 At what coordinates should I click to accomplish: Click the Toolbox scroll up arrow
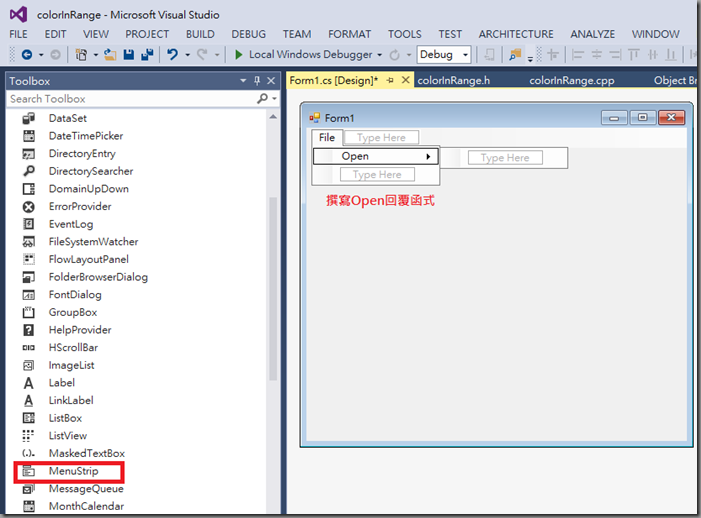point(273,117)
